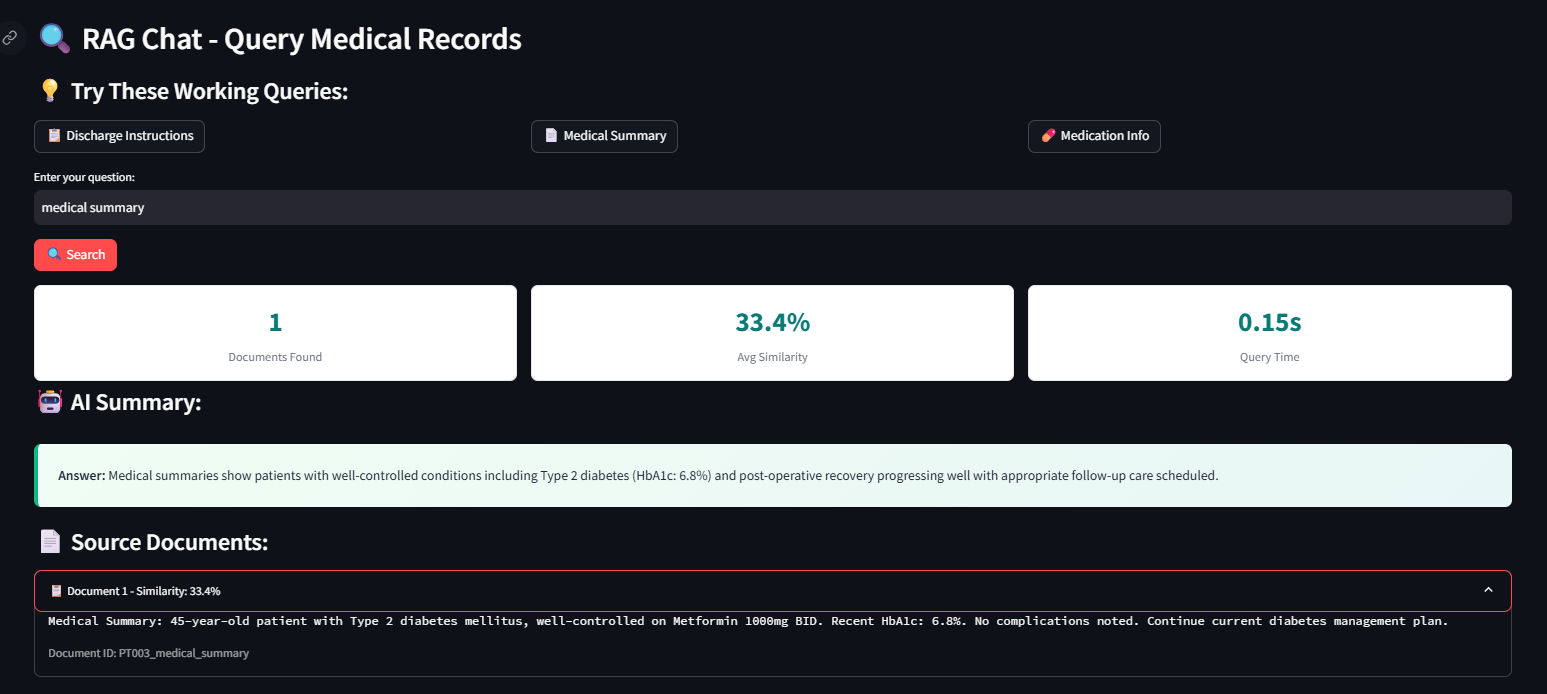This screenshot has width=1547, height=694.
Task: Click the page icon beside Source Documents heading
Action: (50, 542)
